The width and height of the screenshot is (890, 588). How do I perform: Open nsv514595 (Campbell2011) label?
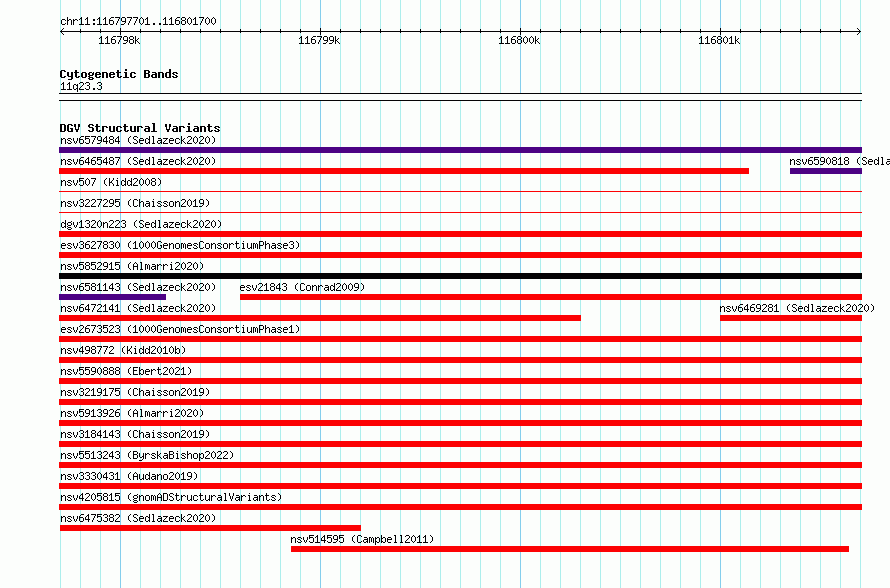tap(362, 539)
